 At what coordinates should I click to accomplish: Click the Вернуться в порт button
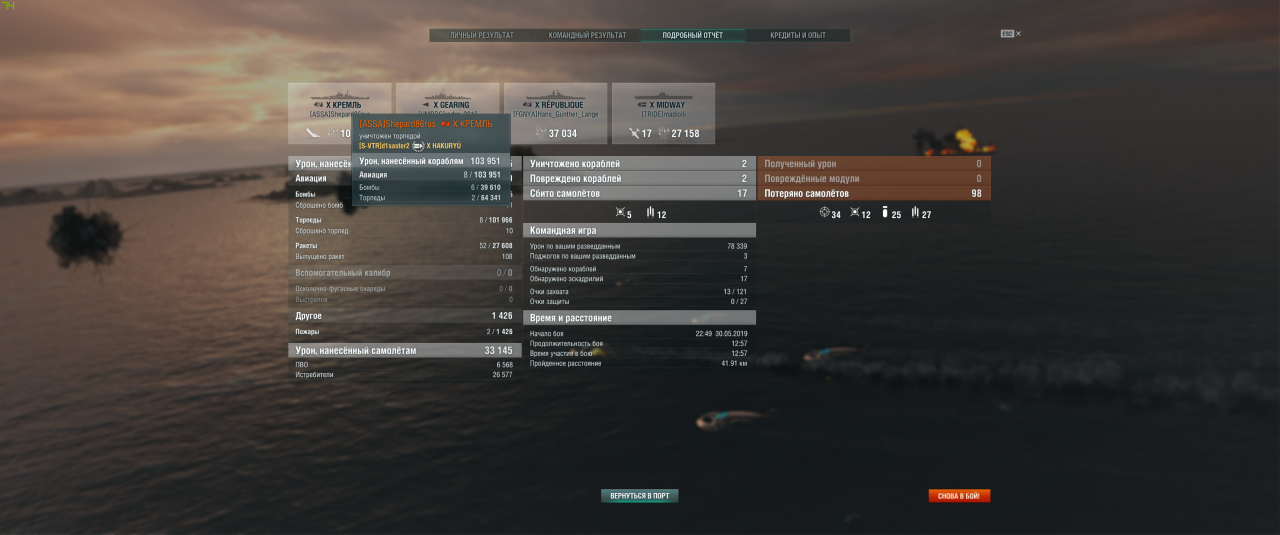640,496
